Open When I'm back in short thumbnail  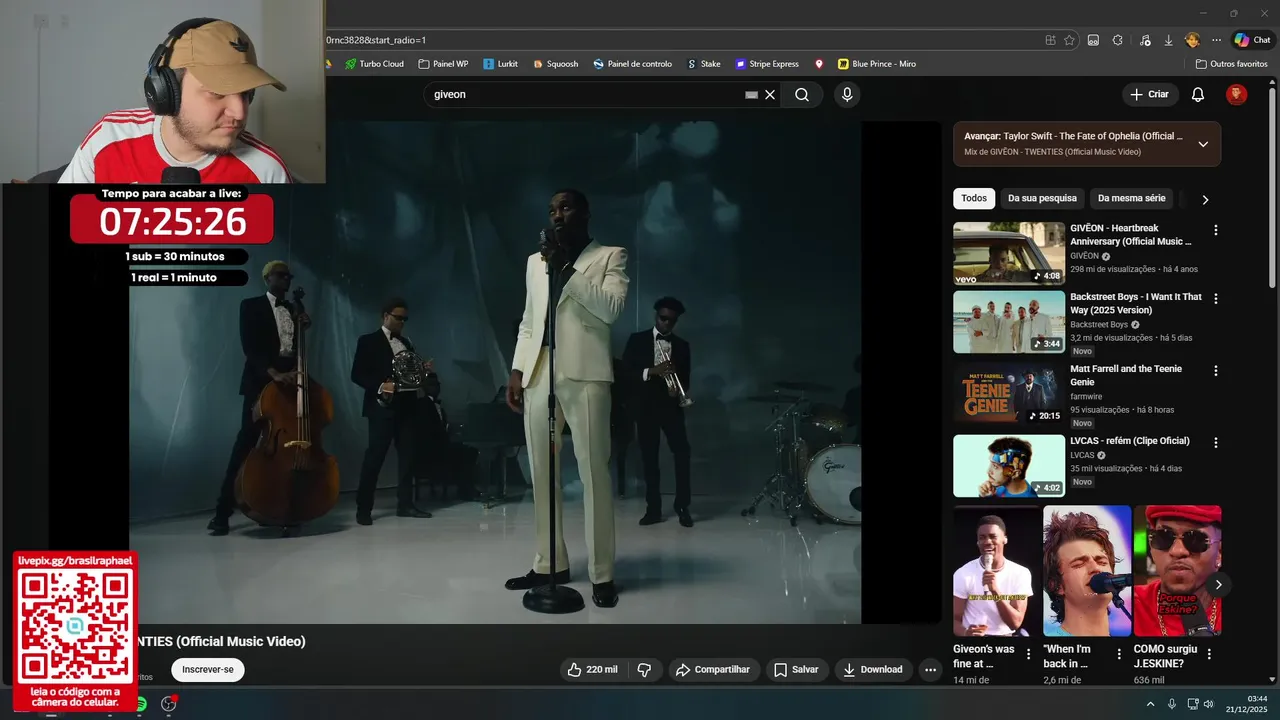point(1087,571)
